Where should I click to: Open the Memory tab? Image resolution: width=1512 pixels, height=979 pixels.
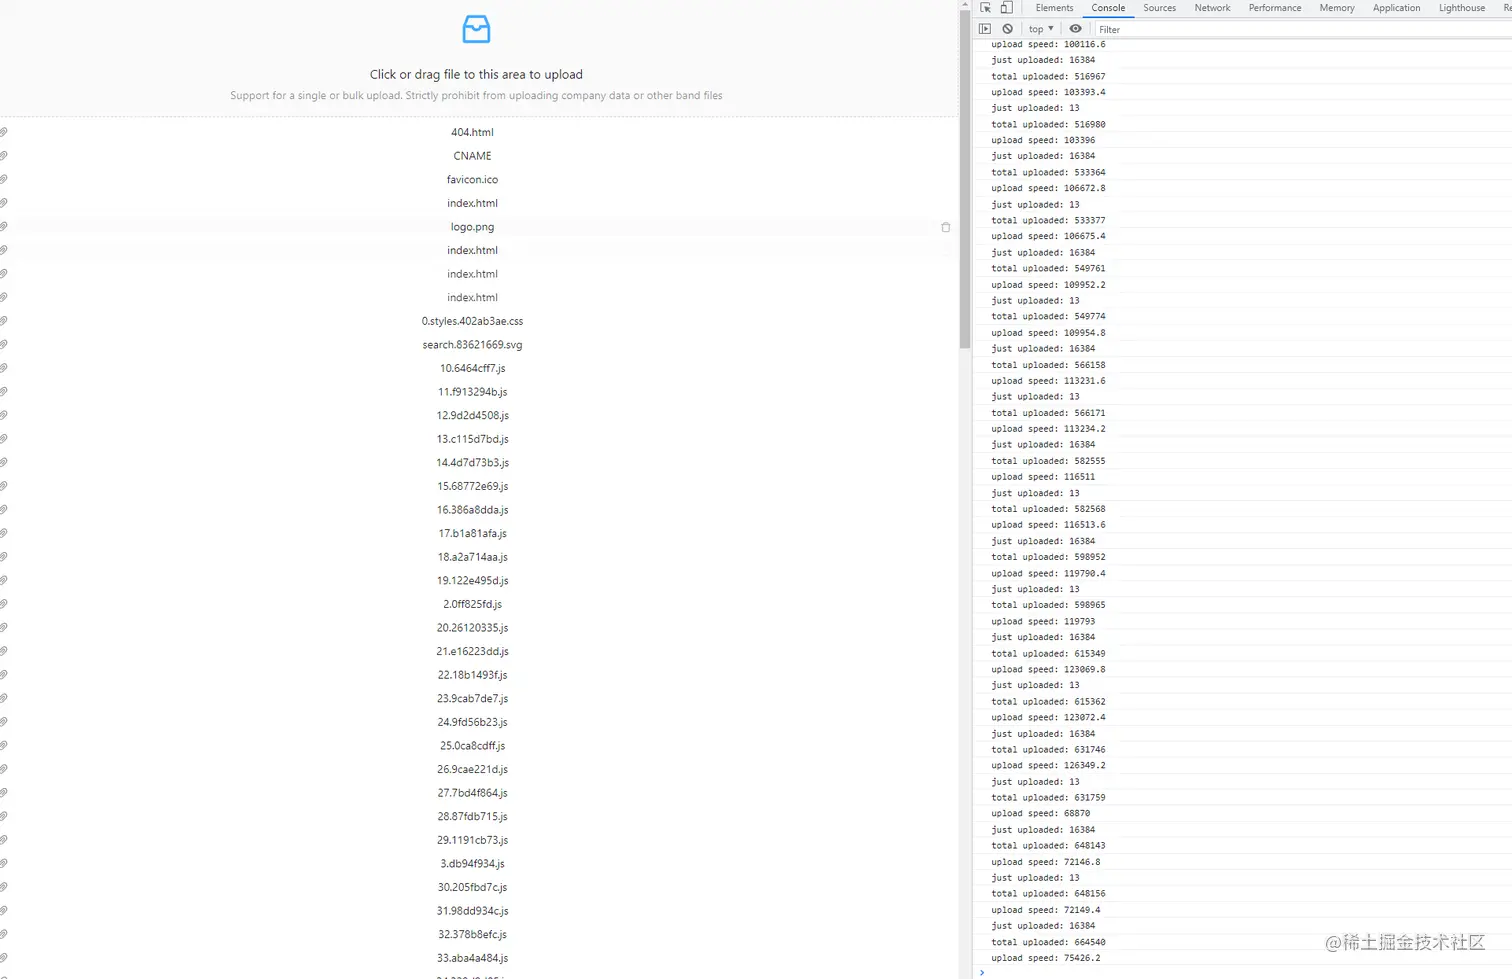[x=1336, y=8]
